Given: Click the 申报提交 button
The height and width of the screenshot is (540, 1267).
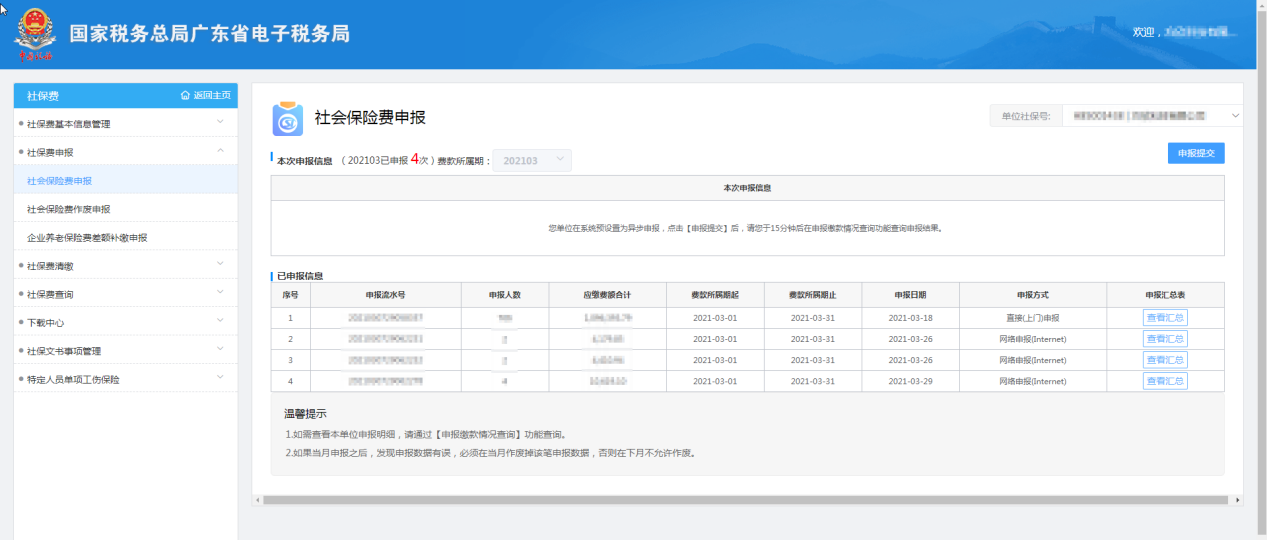Looking at the screenshot, I should coord(1196,153).
